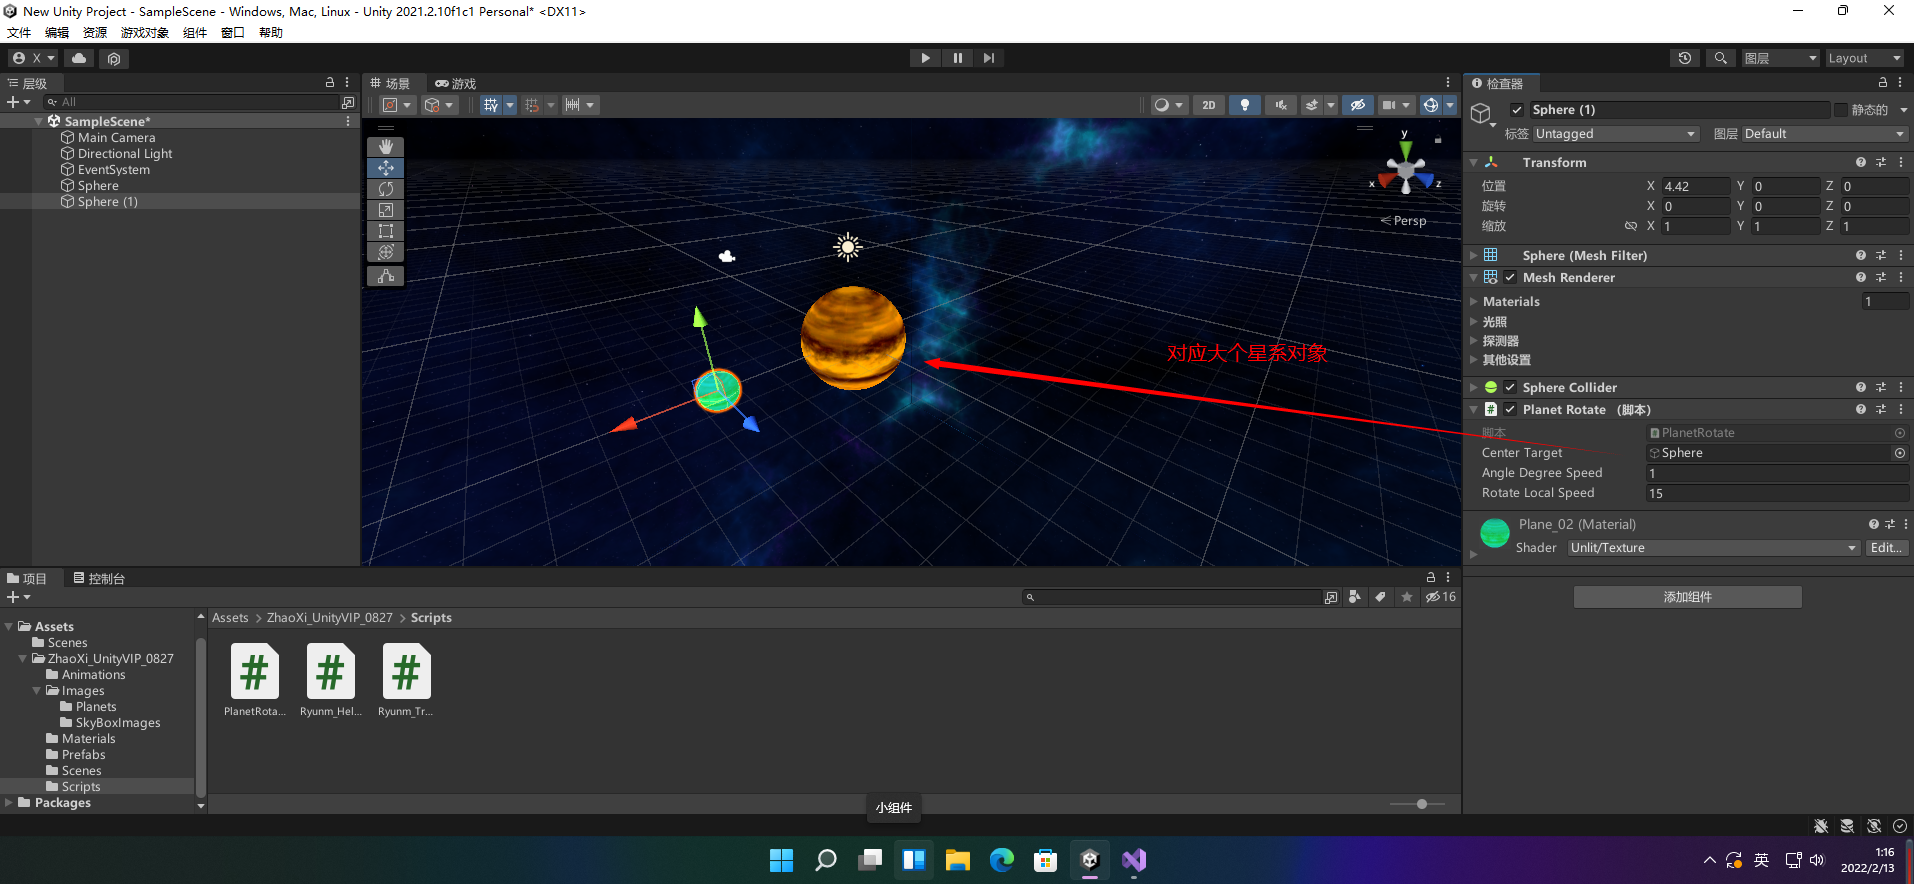Click the shader Edit... button
Screen dimensions: 1914x884
1886,548
